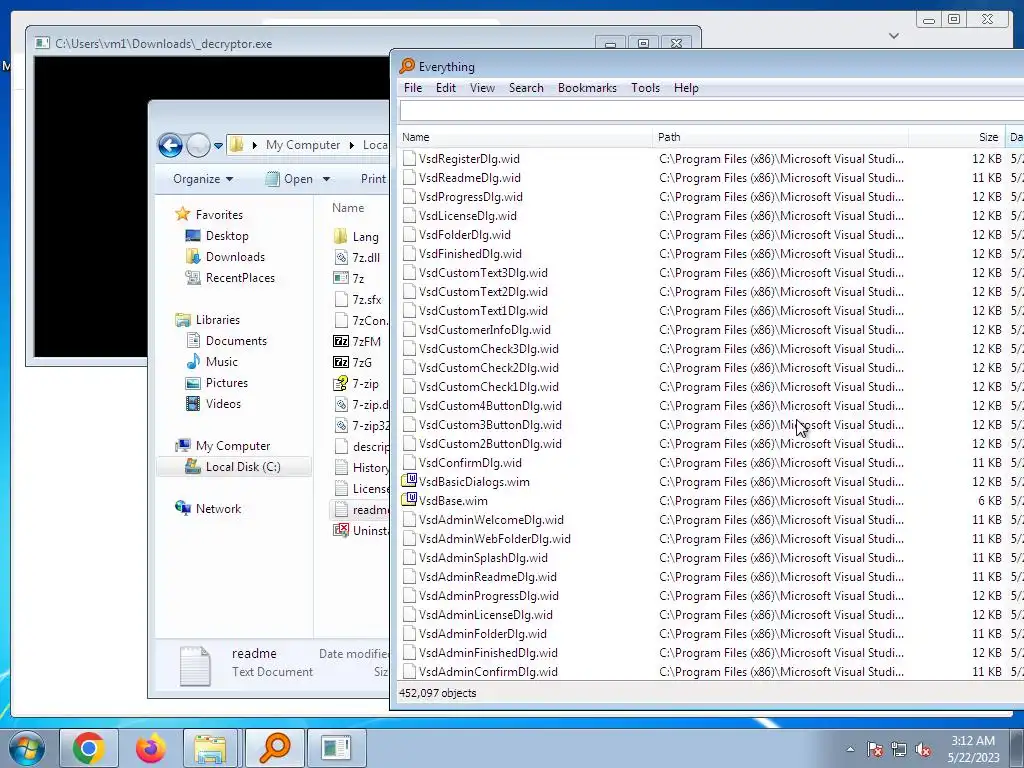Screen dimensions: 1024x768
Task: Open Everything File menu
Action: tap(413, 88)
